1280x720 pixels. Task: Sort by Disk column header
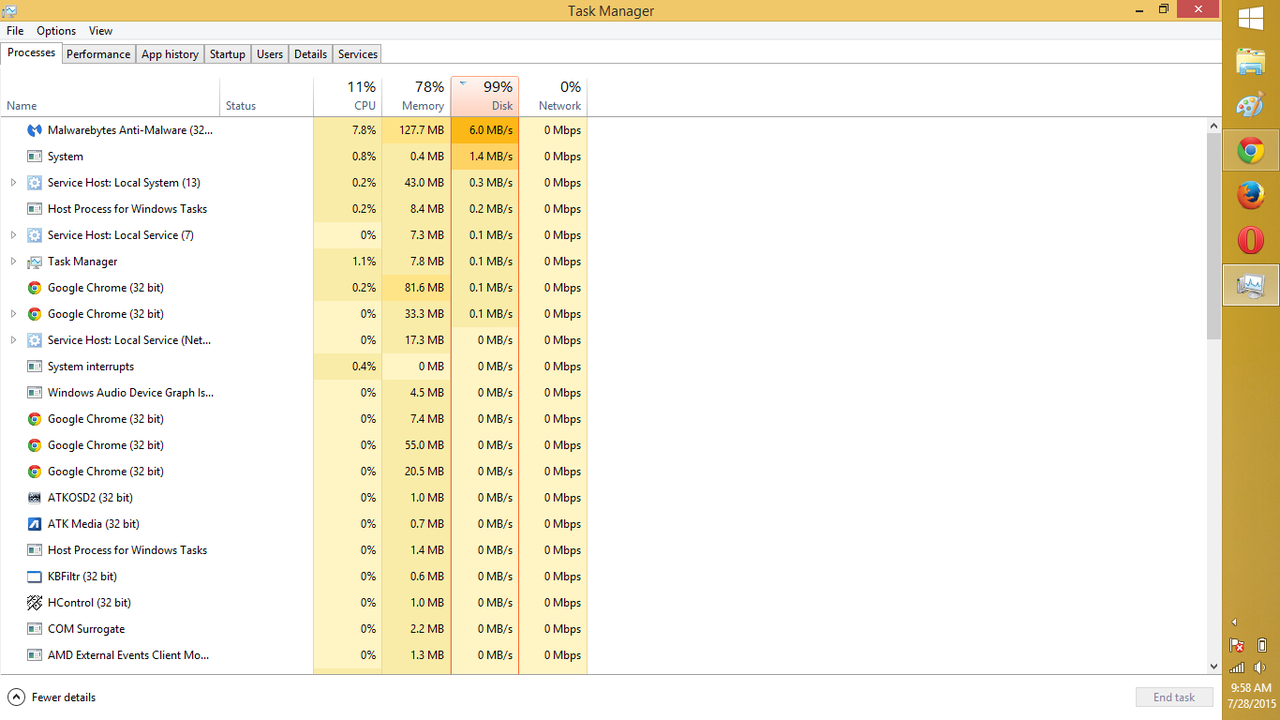[x=485, y=96]
